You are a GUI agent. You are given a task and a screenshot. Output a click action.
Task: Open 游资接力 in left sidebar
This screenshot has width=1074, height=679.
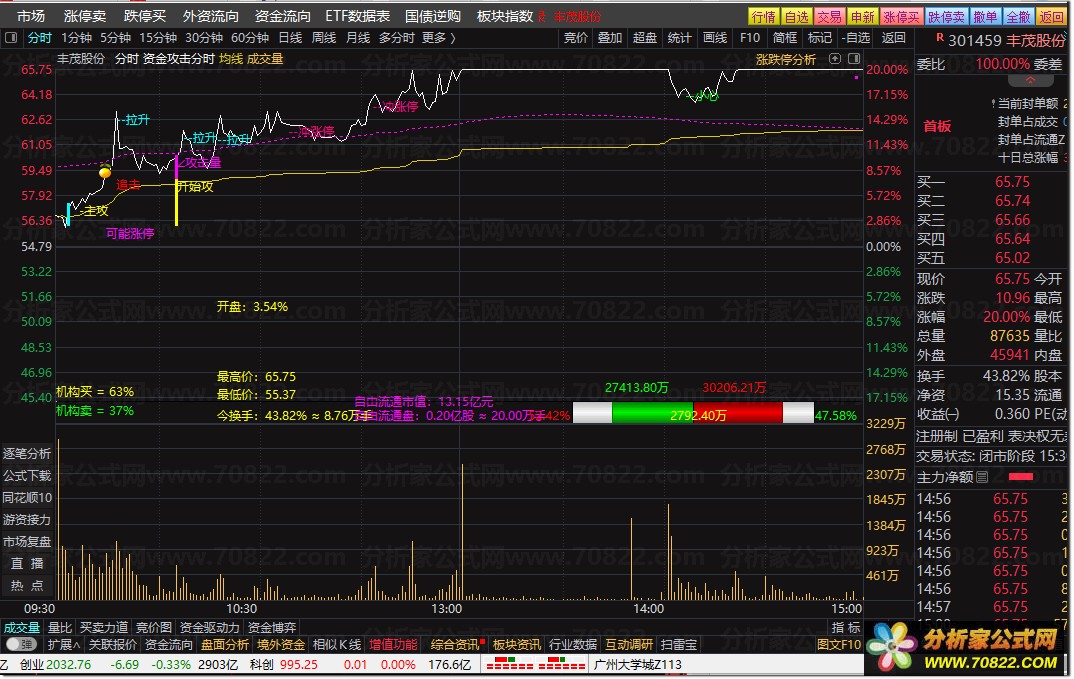pyautogui.click(x=27, y=519)
